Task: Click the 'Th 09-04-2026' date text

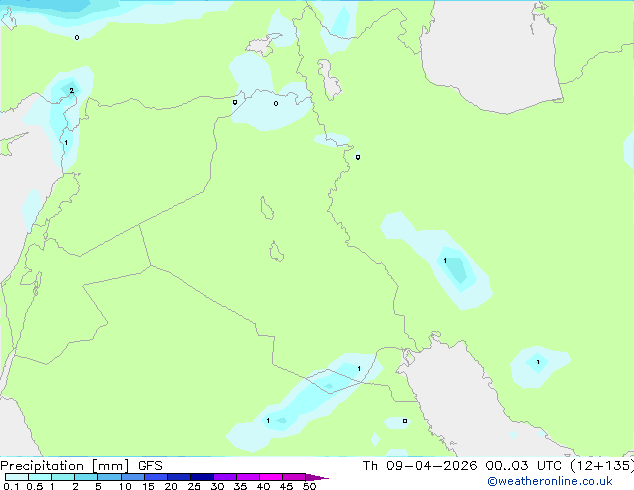Action: point(420,466)
